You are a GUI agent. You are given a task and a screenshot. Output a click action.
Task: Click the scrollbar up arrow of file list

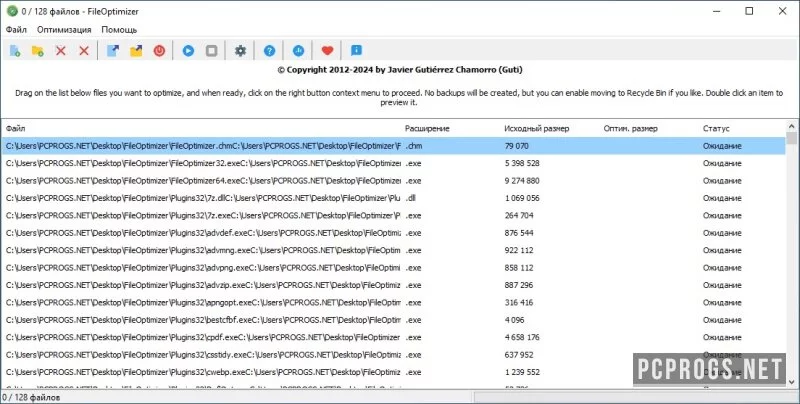coord(792,126)
